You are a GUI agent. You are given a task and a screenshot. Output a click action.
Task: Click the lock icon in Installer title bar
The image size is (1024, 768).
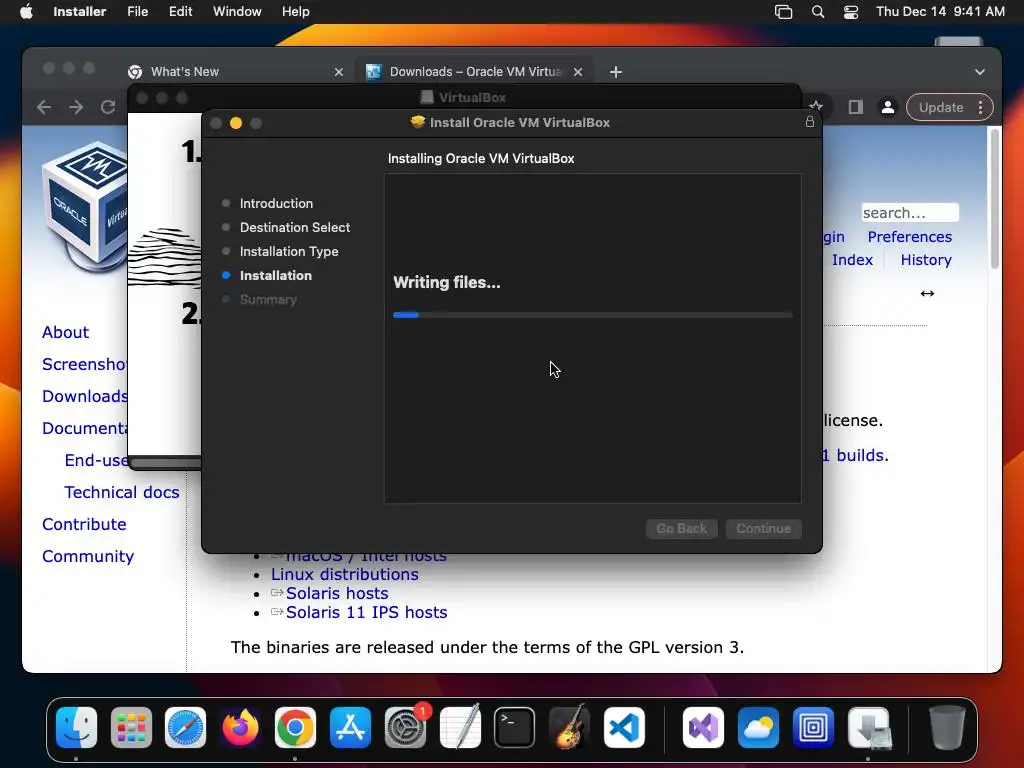tap(810, 121)
